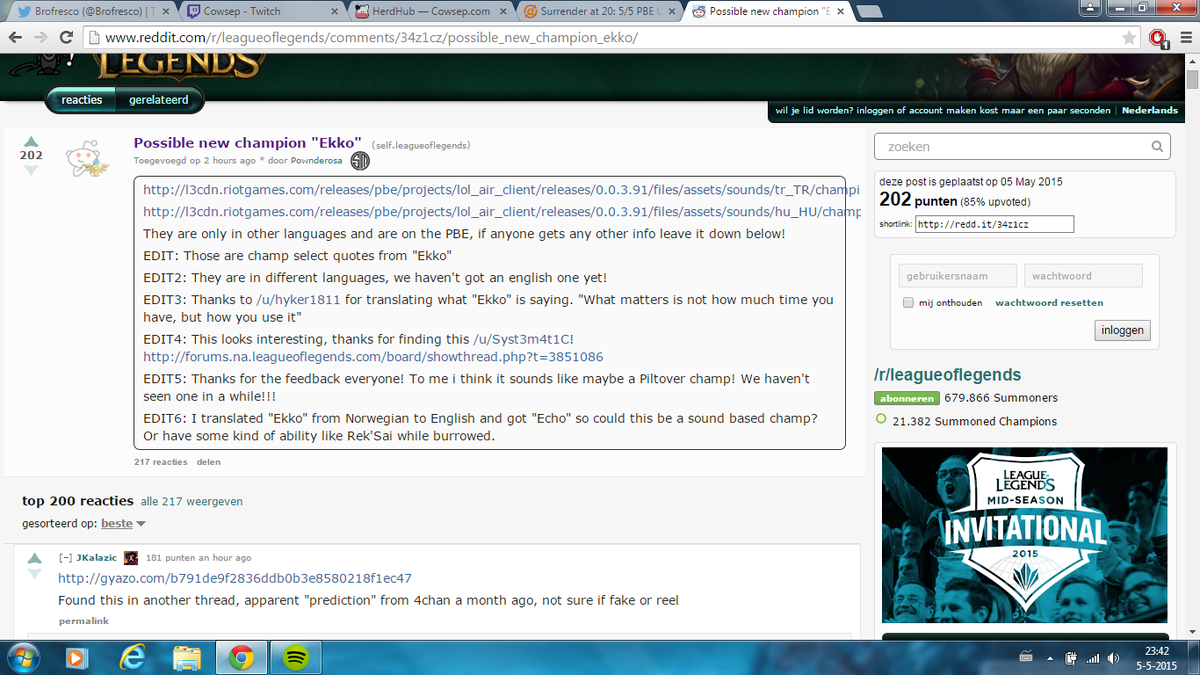
Task: Upvote the Ekko post arrow
Action: [x=31, y=141]
